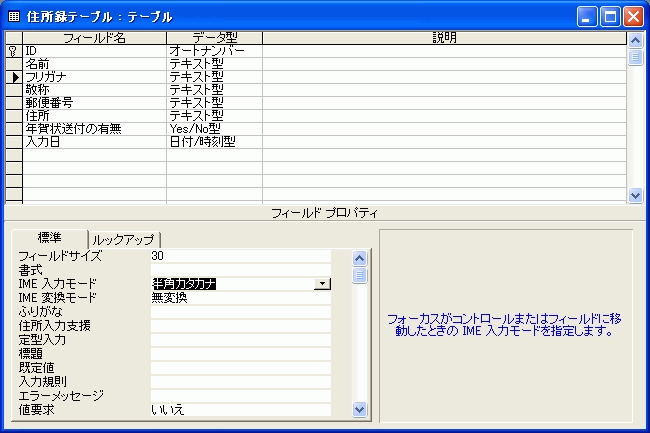Select the 住所 field name cell
The image size is (650, 433).
95,116
